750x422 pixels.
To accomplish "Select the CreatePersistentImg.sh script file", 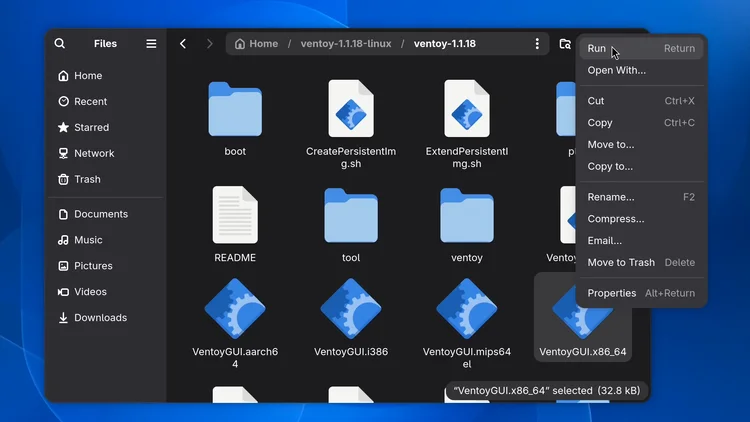I will (351, 108).
